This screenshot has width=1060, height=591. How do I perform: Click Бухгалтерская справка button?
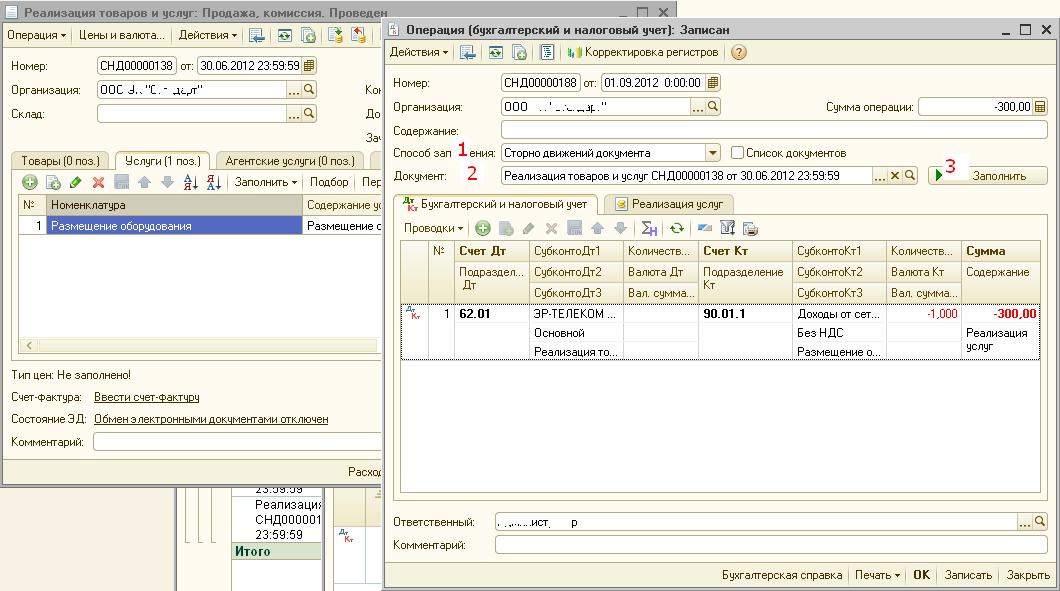pyautogui.click(x=782, y=575)
